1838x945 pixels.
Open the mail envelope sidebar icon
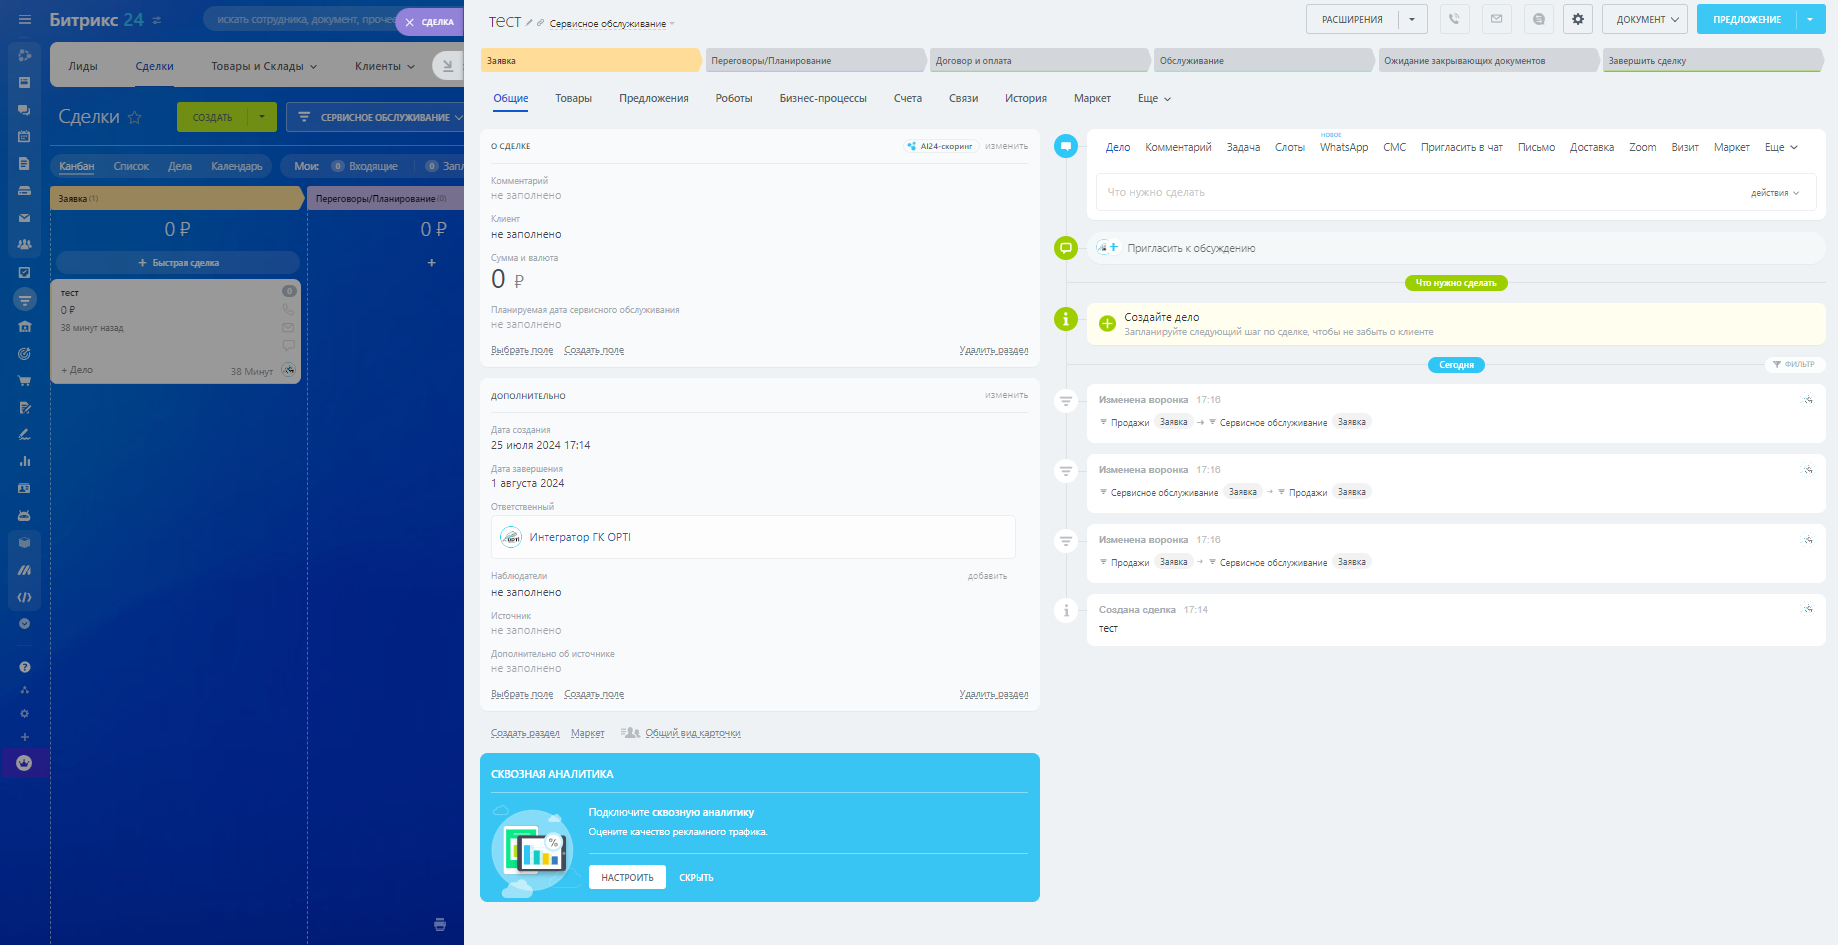coord(25,218)
